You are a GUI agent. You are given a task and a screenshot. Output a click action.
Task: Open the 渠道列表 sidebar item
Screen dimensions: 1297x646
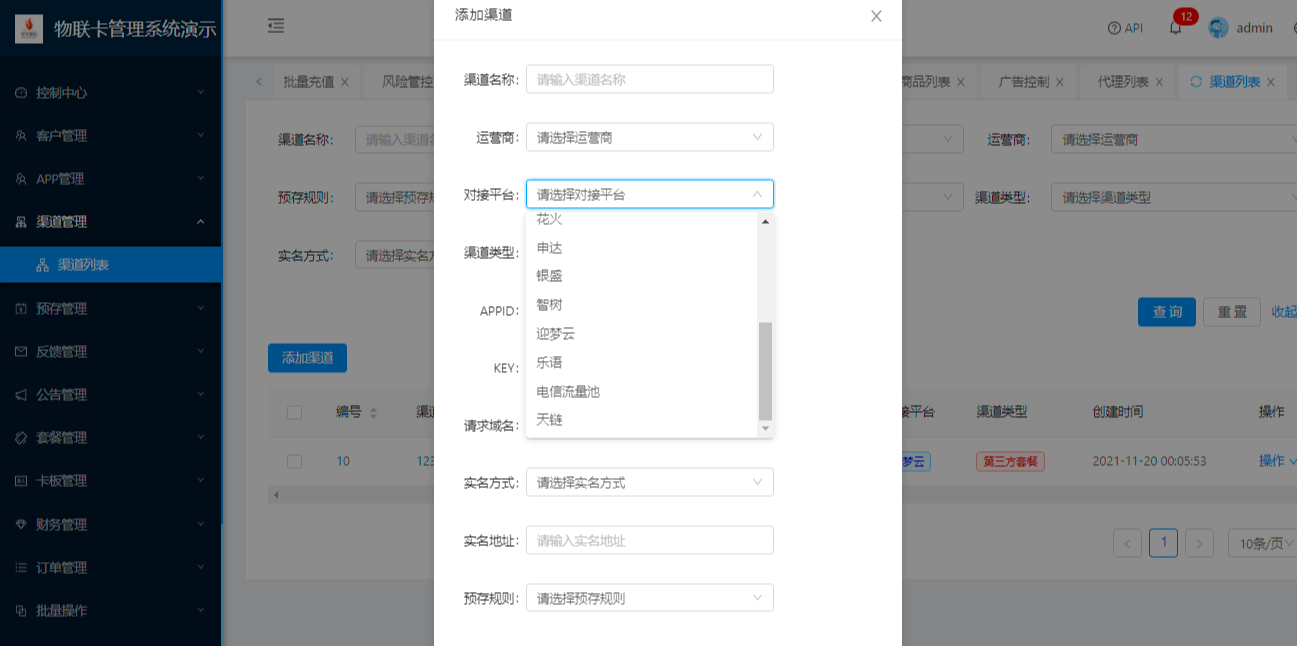(x=110, y=265)
